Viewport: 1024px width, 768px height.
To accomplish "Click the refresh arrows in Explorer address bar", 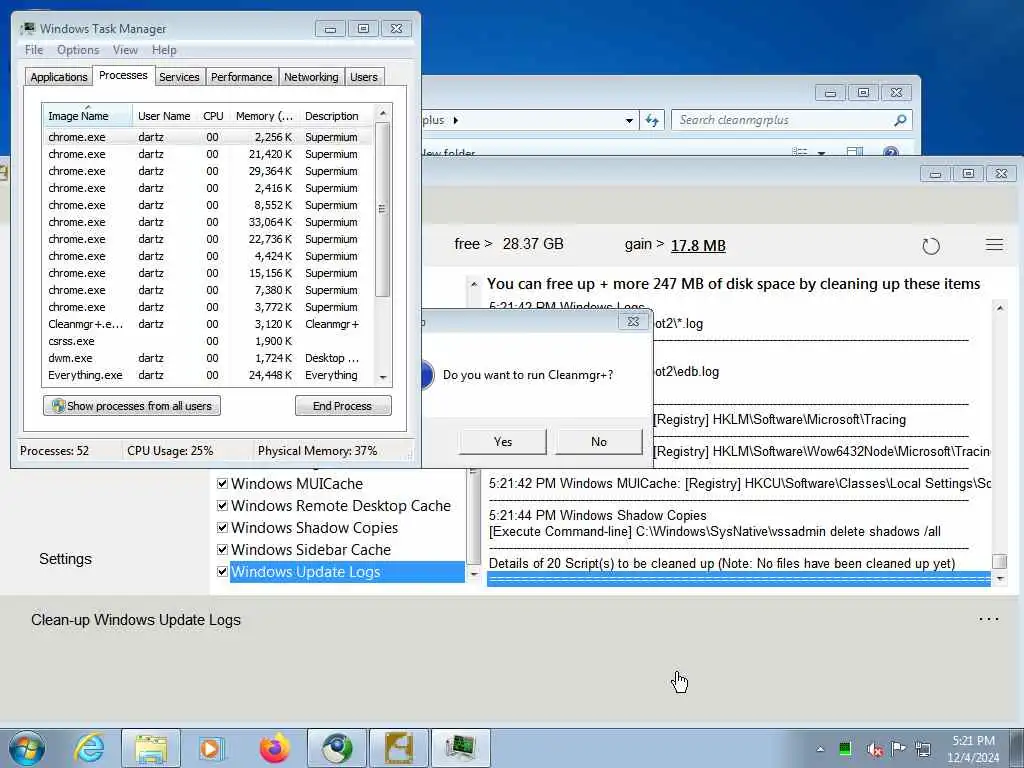I will point(652,120).
